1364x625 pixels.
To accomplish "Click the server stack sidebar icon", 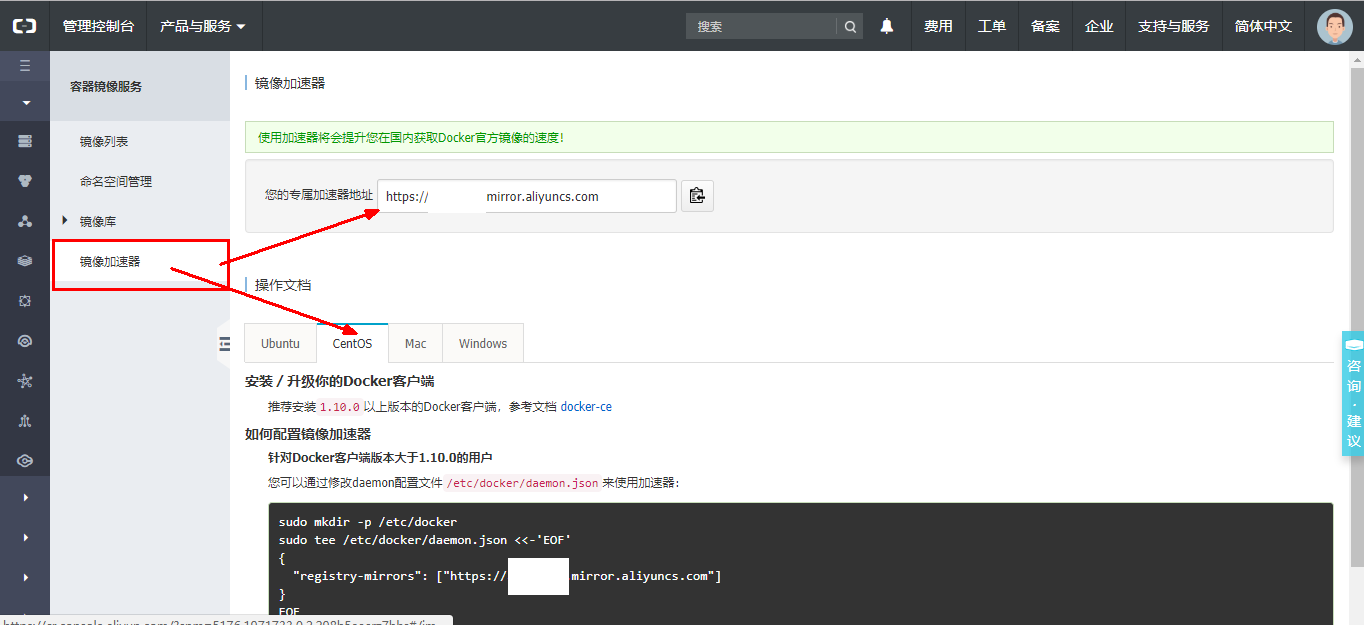I will pyautogui.click(x=25, y=141).
